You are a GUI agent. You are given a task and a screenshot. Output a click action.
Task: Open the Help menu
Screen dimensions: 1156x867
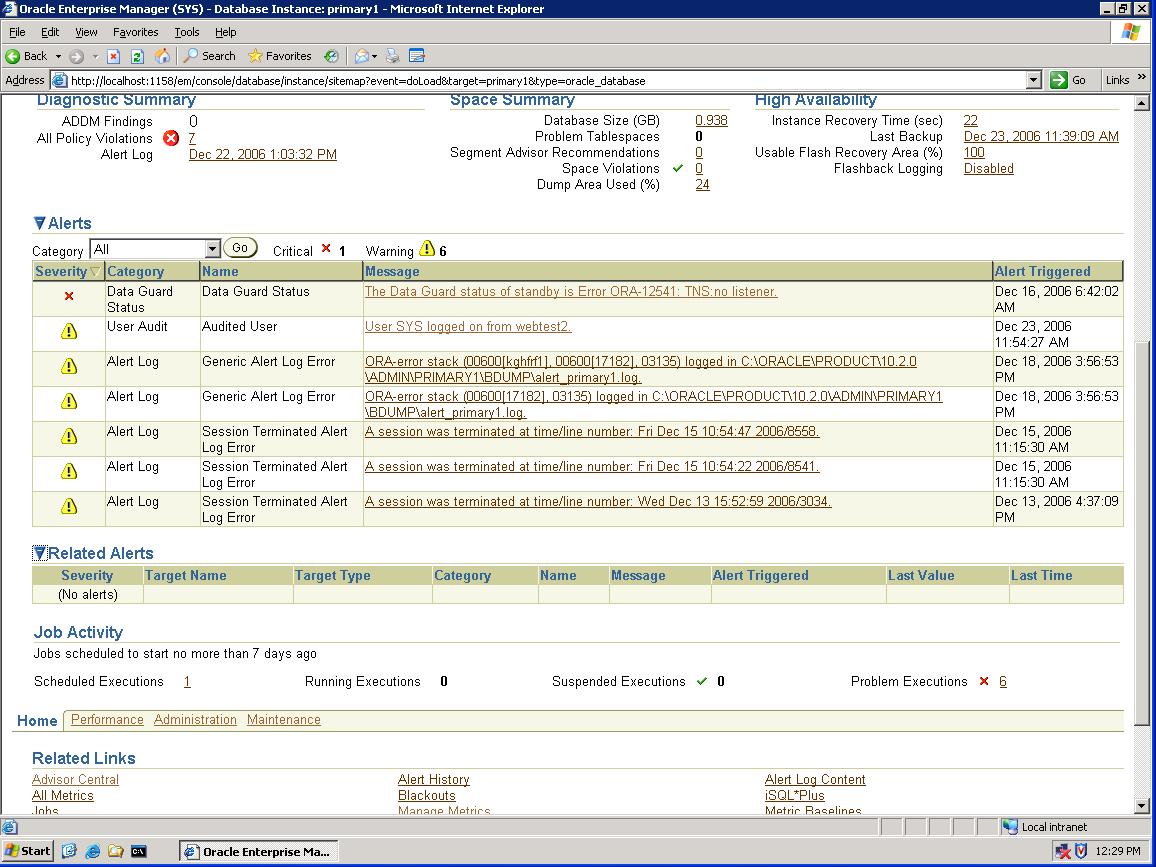(x=226, y=32)
